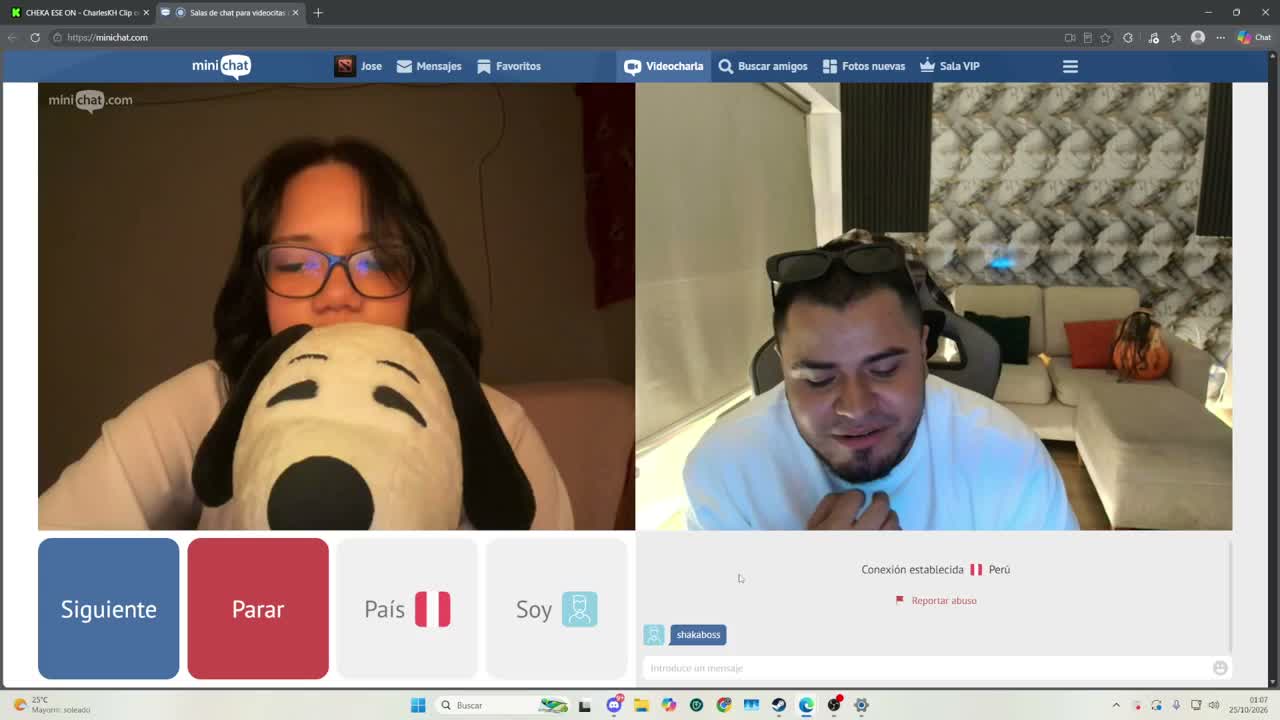Image resolution: width=1280 pixels, height=720 pixels.
Task: Open File Explorer from the taskbar
Action: [x=641, y=705]
